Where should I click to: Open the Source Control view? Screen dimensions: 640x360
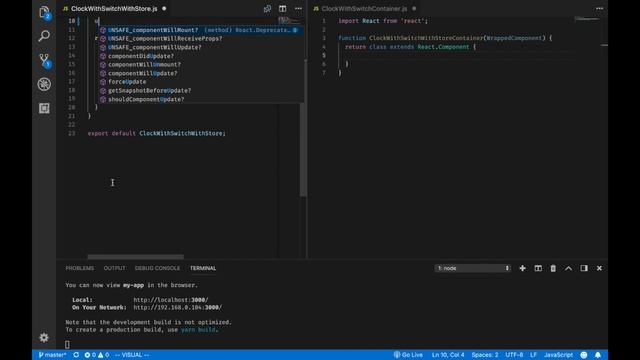(x=44, y=60)
